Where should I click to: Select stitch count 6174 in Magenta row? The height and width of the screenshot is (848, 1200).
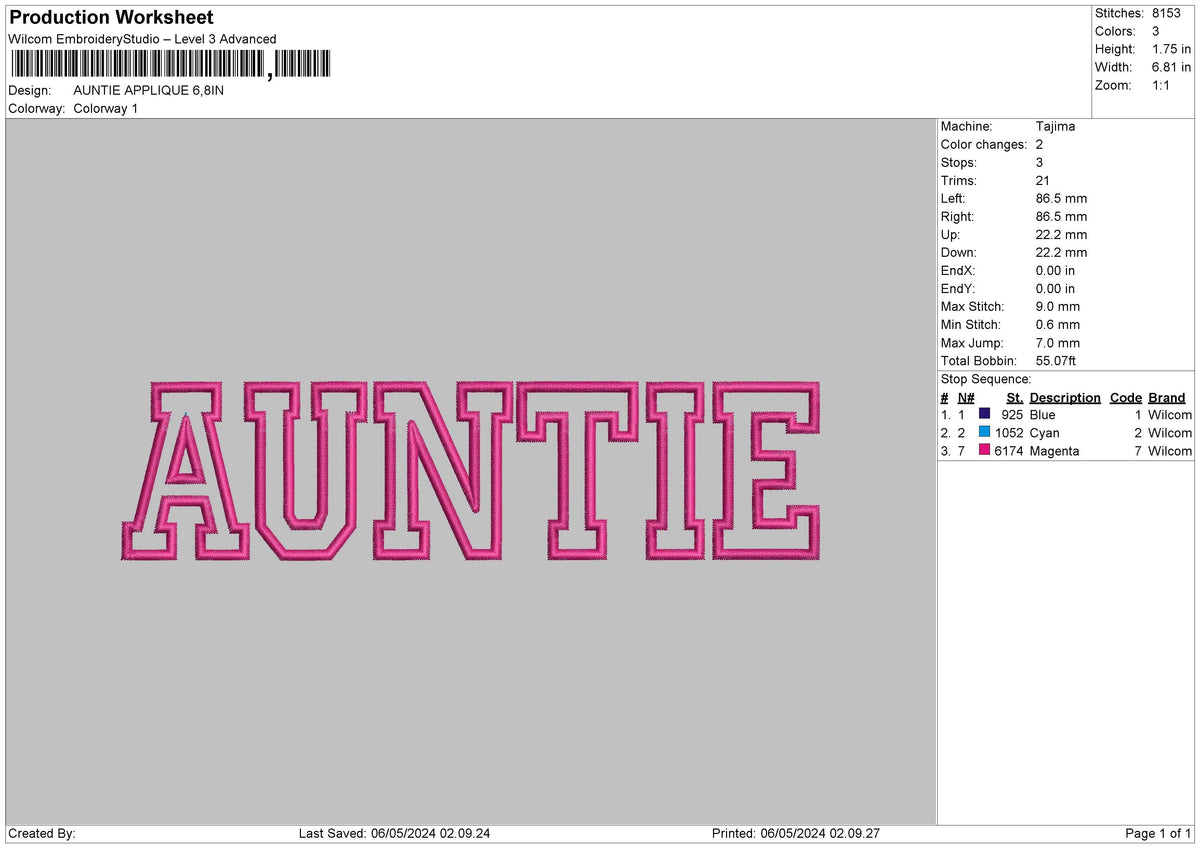1009,451
